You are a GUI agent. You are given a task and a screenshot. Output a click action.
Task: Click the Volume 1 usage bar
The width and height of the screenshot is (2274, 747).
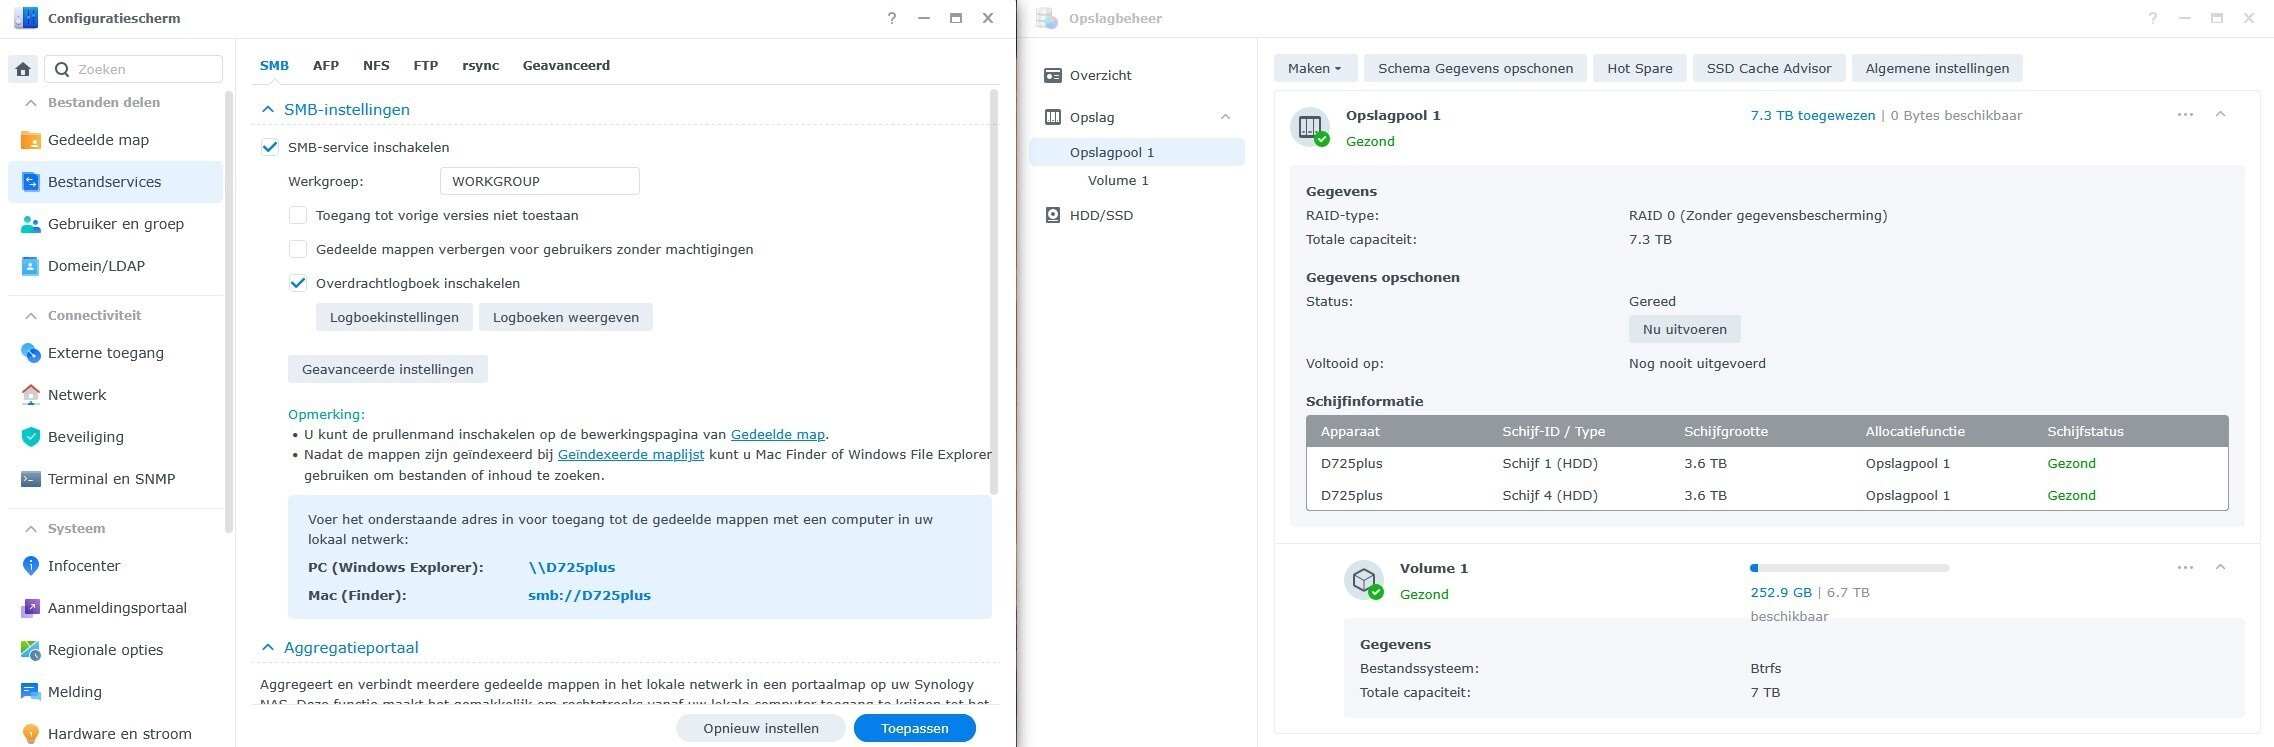(1849, 568)
